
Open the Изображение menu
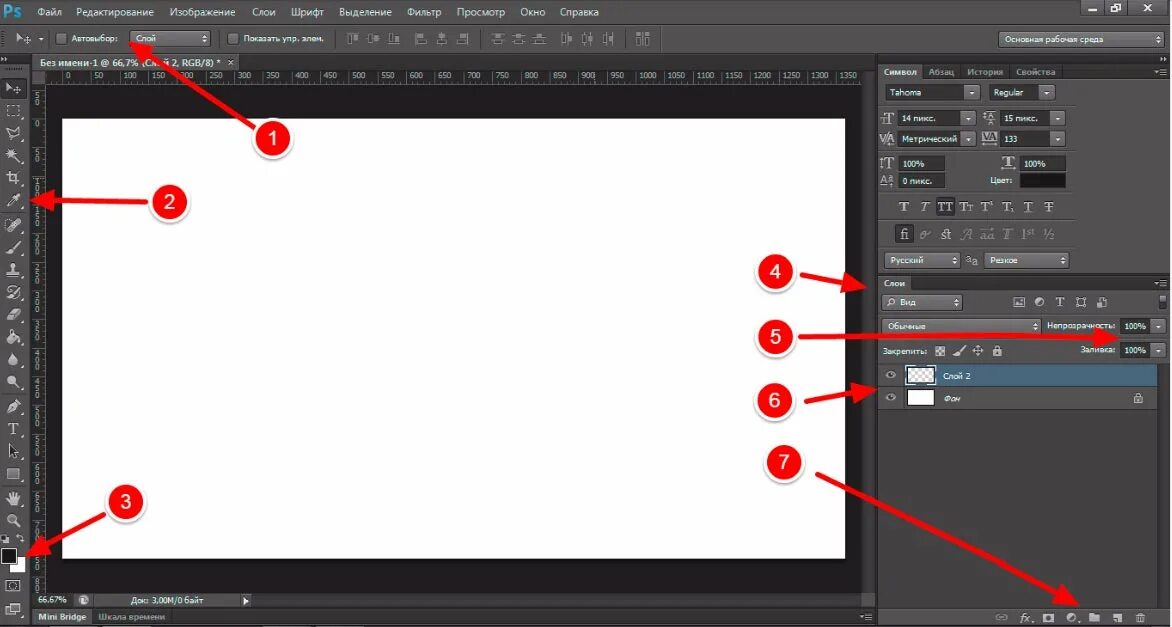(x=203, y=12)
